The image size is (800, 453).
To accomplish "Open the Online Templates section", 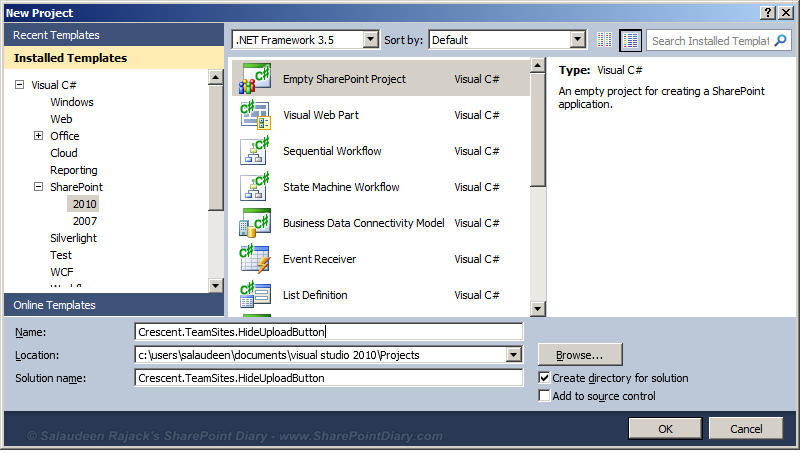I will [114, 305].
